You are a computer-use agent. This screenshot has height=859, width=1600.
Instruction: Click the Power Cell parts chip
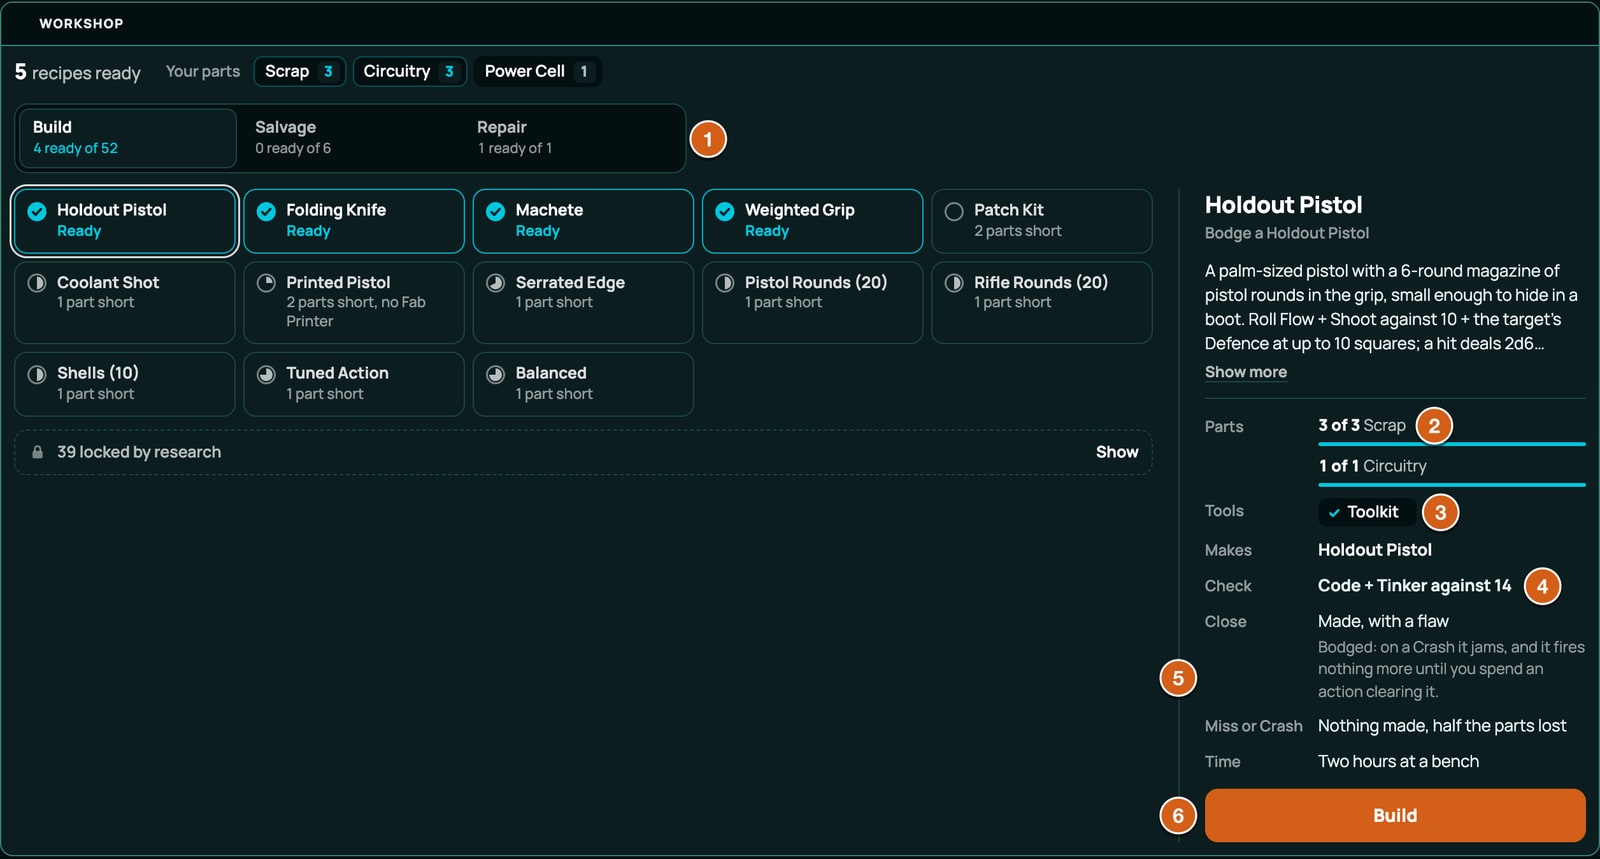[x=538, y=71]
